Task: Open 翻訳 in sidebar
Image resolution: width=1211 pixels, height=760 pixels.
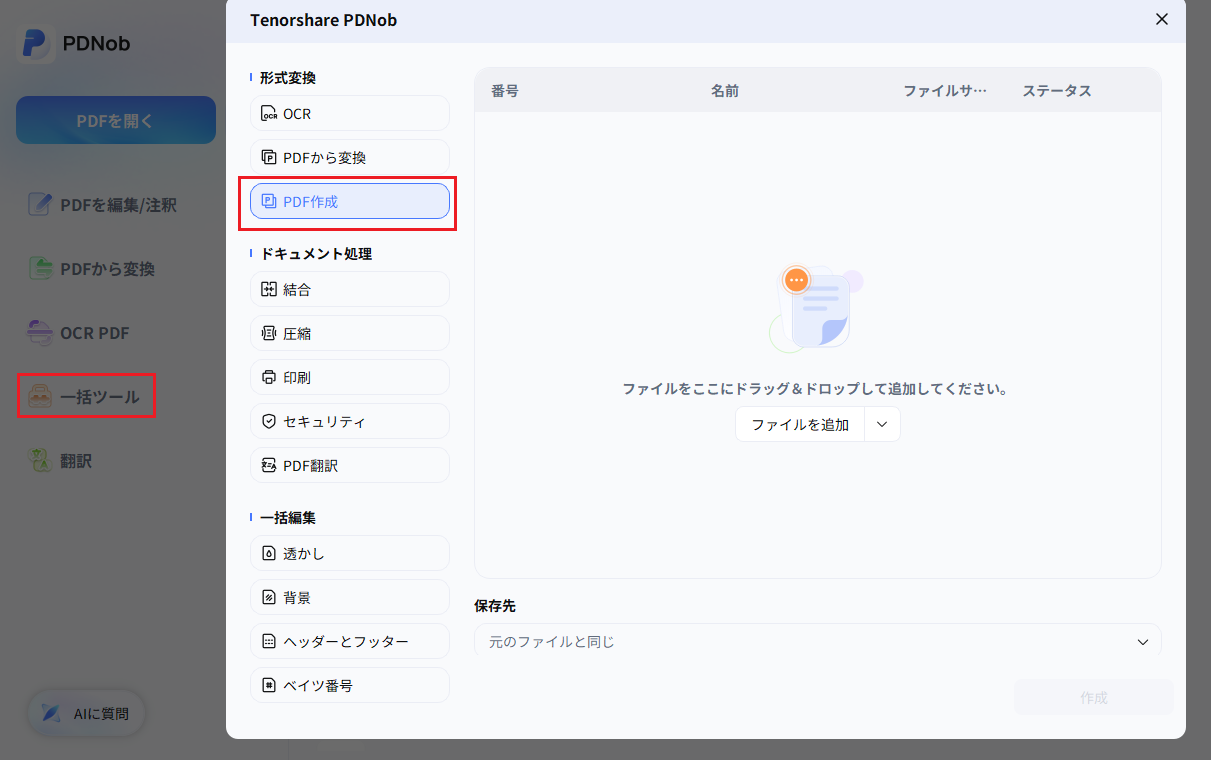Action: tap(60, 461)
